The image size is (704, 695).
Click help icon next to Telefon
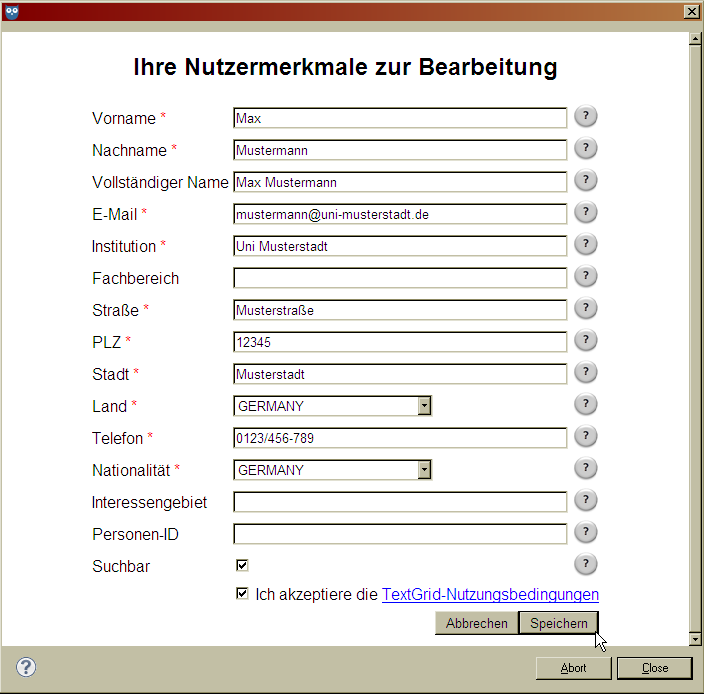pyautogui.click(x=586, y=437)
